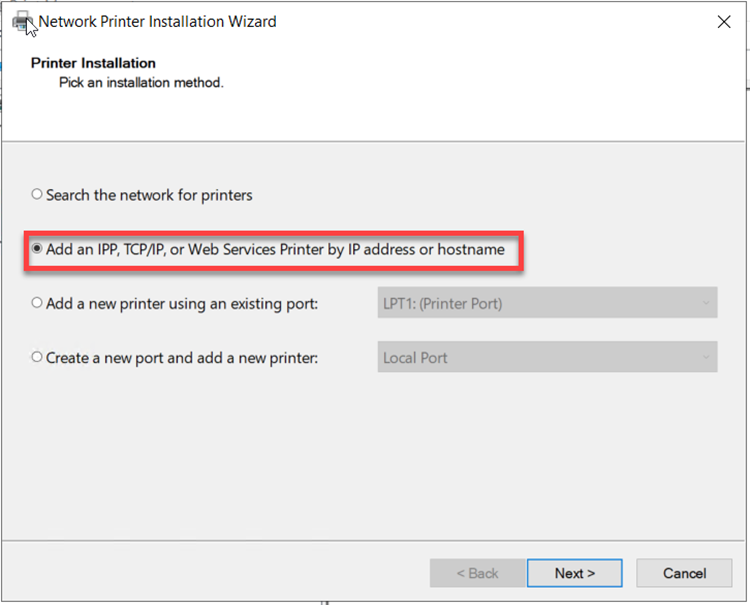The height and width of the screenshot is (605, 750).
Task: Click the greyed-out < Back button
Action: point(477,573)
